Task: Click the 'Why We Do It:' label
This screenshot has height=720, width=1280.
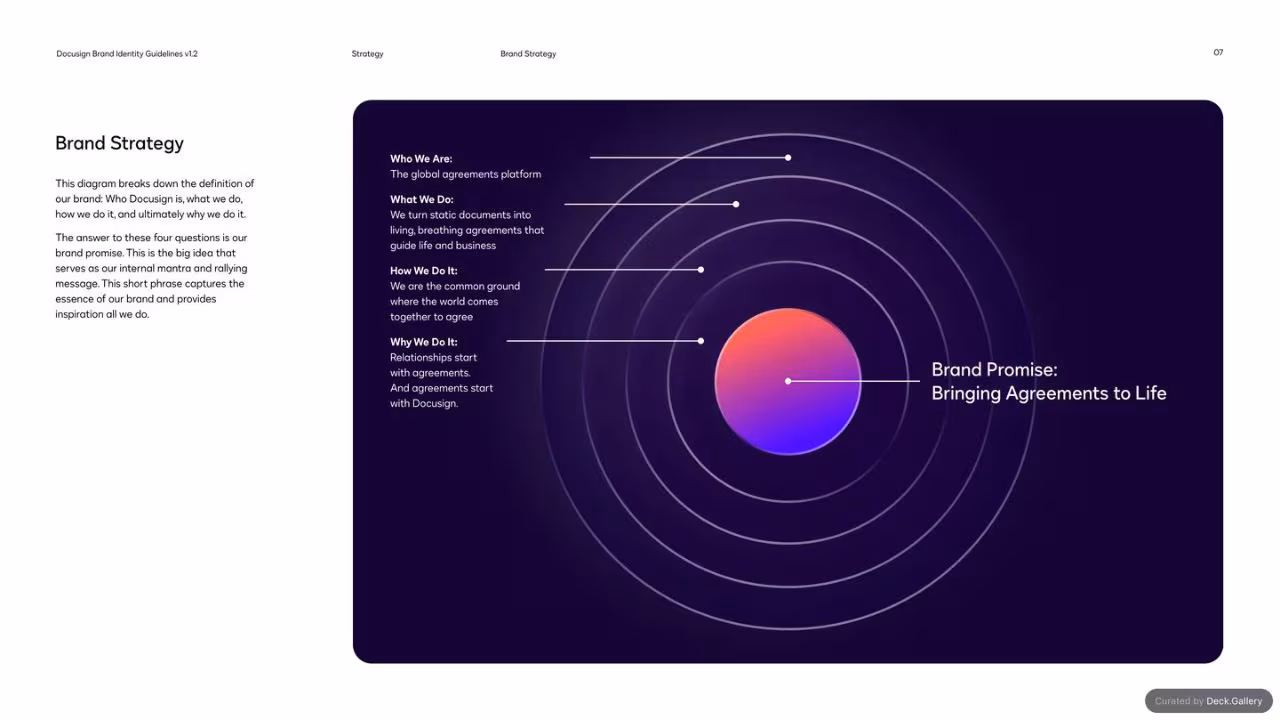Action: [424, 342]
